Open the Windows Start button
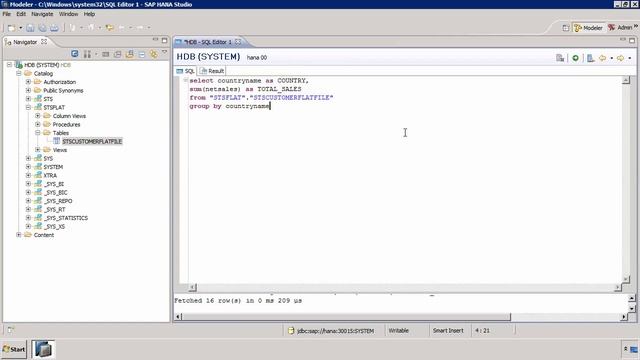The width and height of the screenshot is (640, 360). 14,349
